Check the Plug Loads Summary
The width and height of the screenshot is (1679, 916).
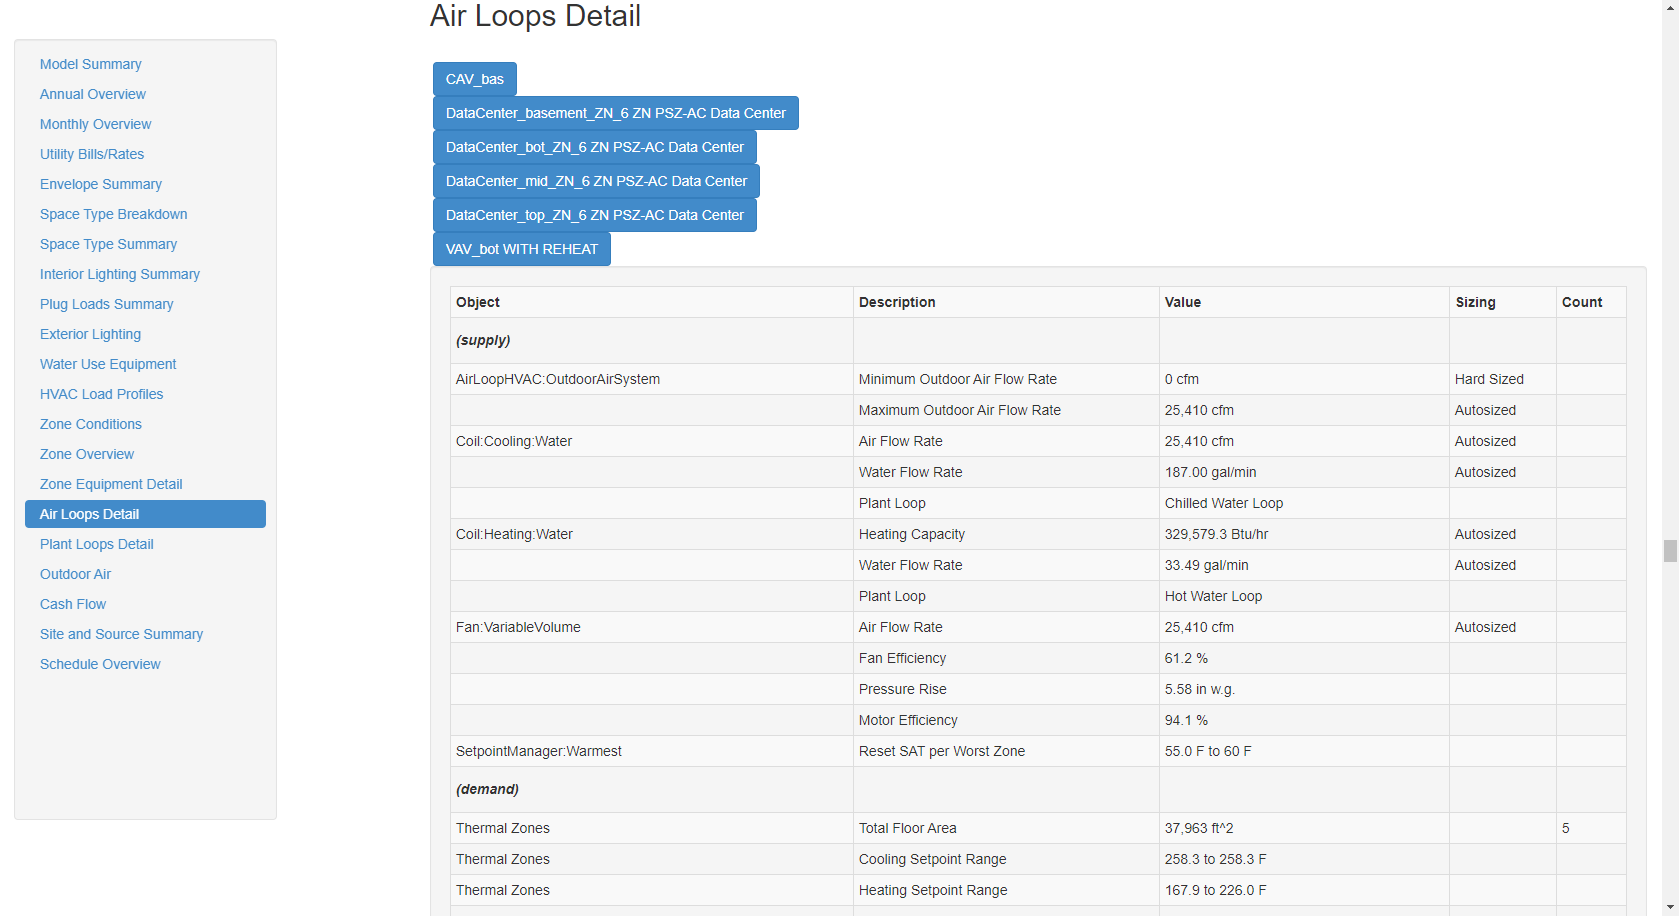[106, 304]
